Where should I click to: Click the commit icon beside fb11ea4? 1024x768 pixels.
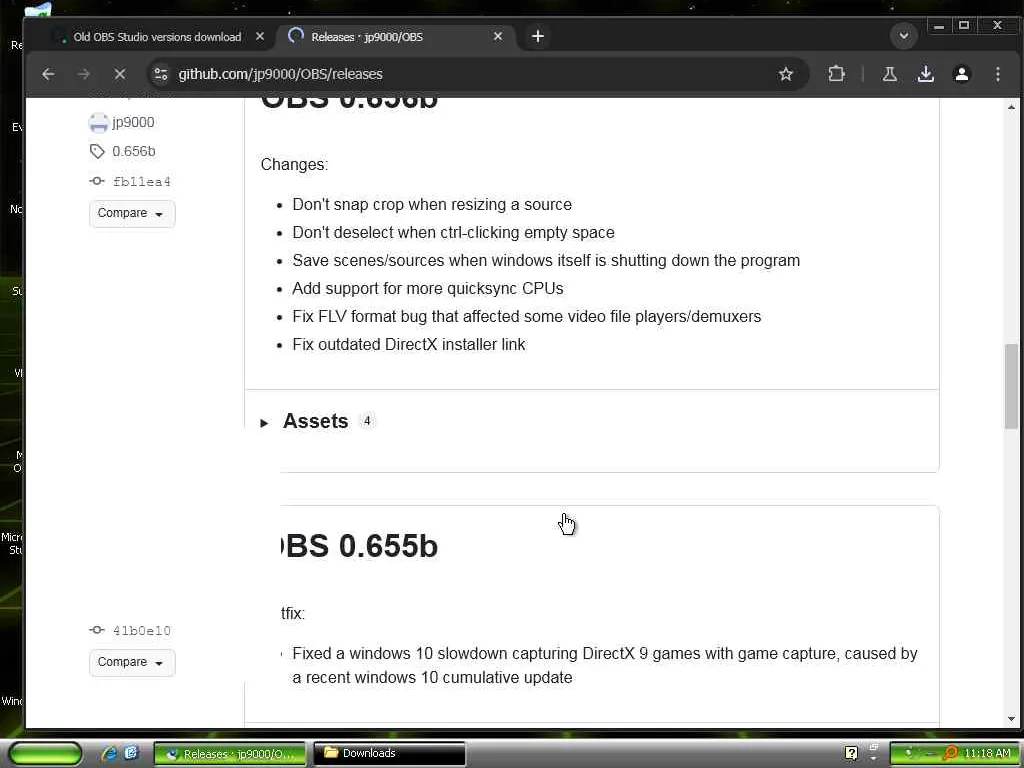[x=97, y=181]
